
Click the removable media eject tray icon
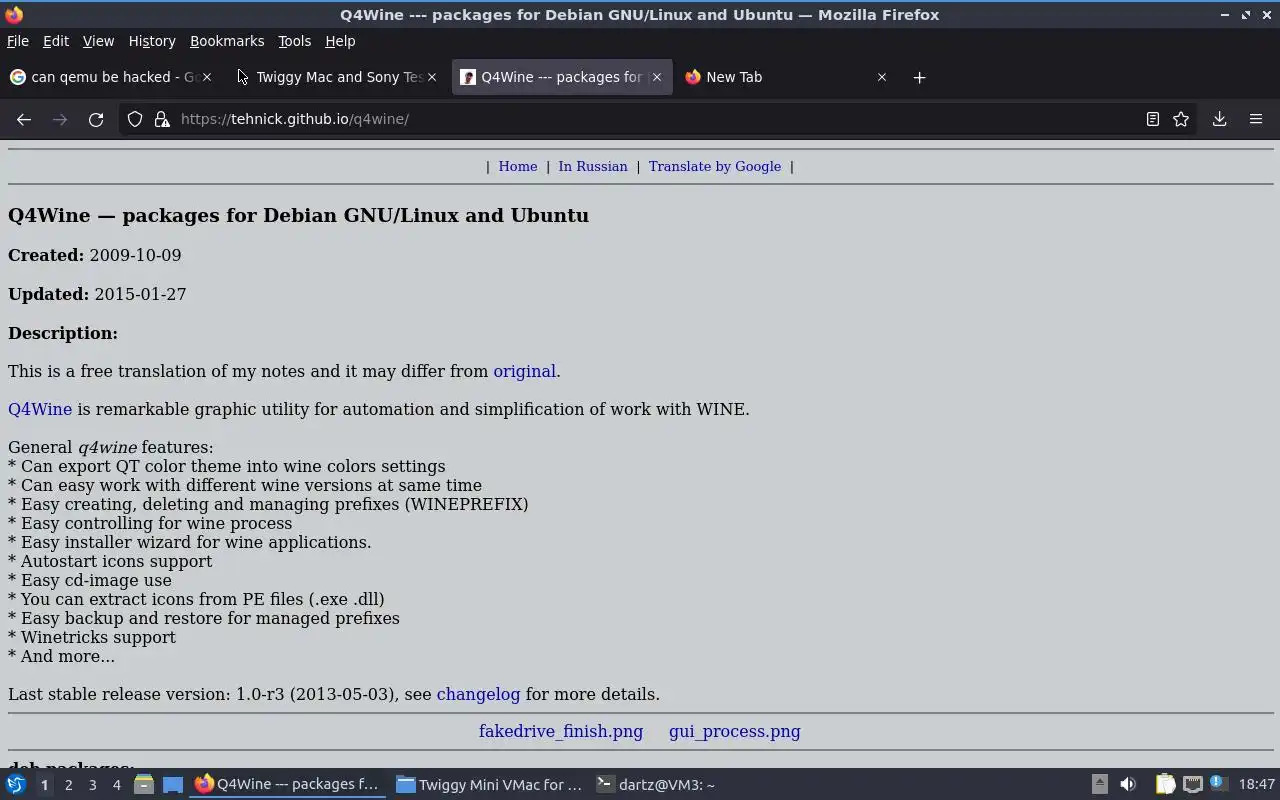[1099, 785]
